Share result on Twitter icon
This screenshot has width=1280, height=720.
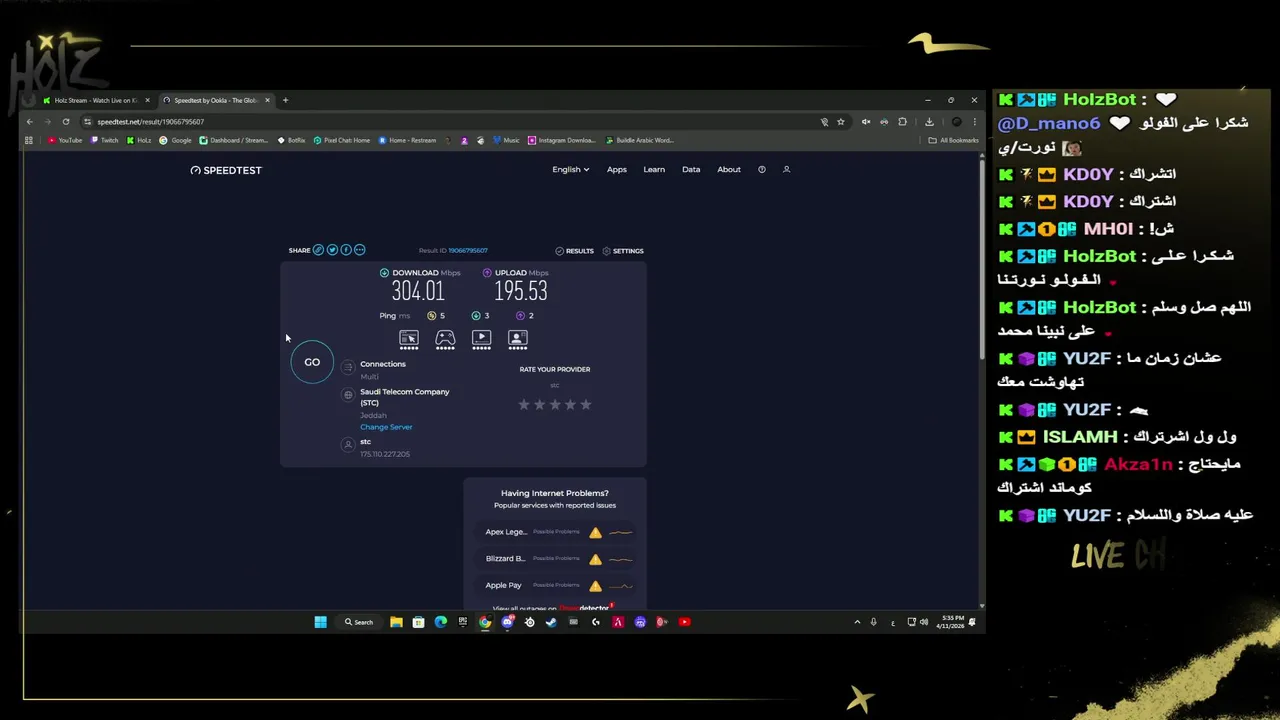point(332,250)
